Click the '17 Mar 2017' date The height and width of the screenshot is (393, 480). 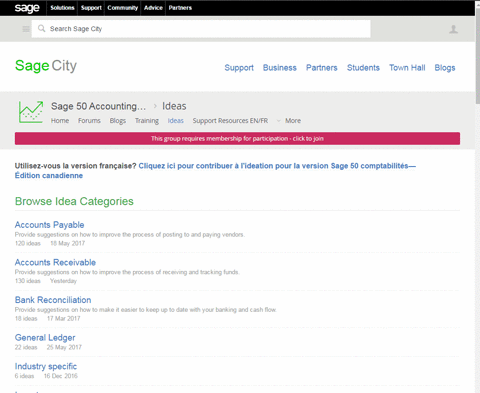tap(64, 318)
